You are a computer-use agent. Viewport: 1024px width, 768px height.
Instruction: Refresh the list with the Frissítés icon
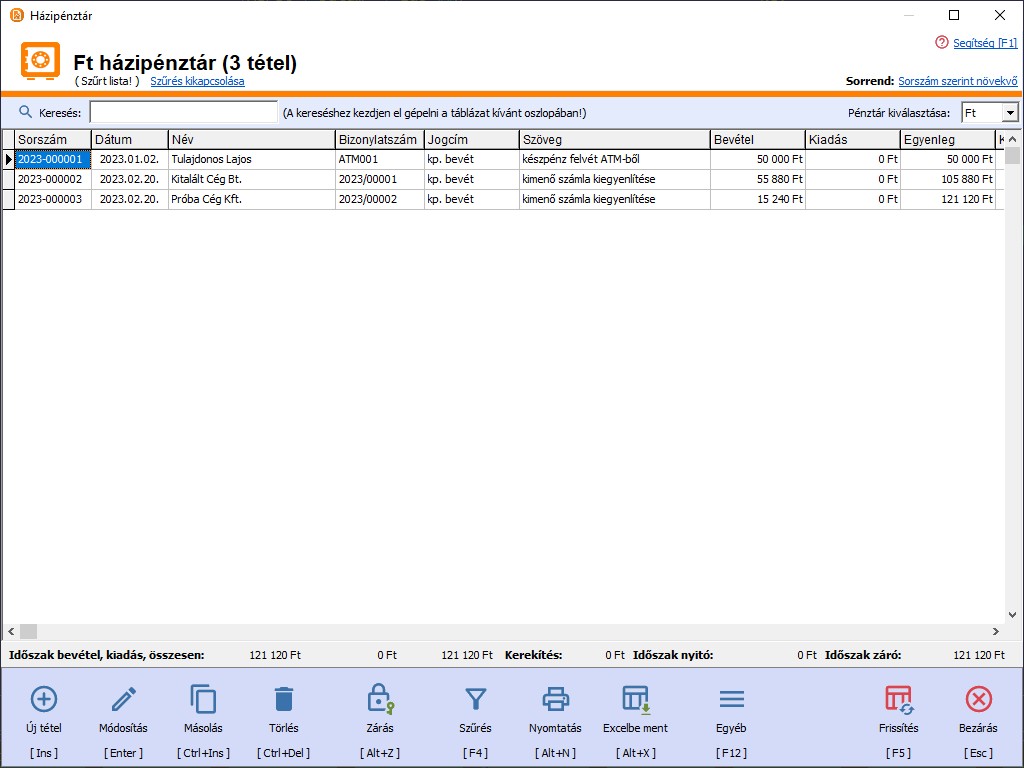(x=898, y=699)
